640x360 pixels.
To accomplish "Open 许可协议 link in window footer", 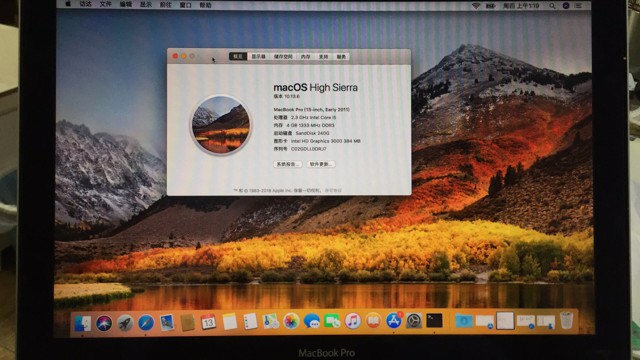I will (333, 191).
